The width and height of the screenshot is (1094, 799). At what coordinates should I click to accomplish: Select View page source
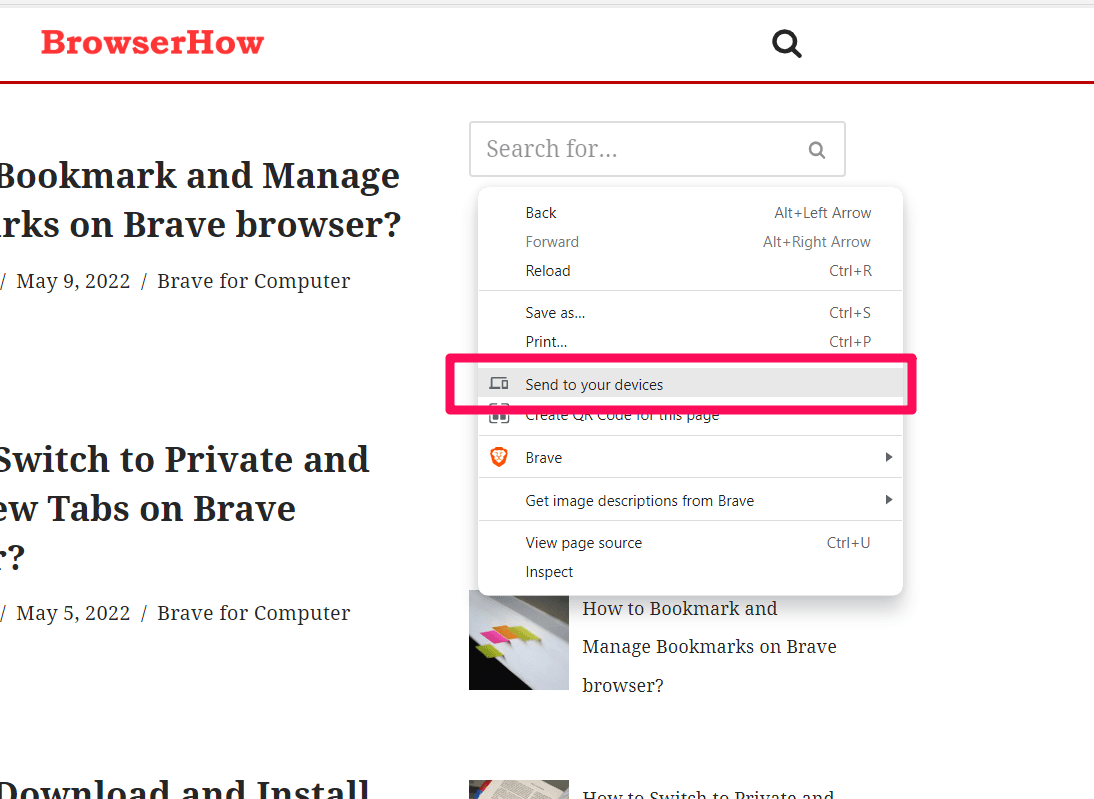click(x=690, y=543)
